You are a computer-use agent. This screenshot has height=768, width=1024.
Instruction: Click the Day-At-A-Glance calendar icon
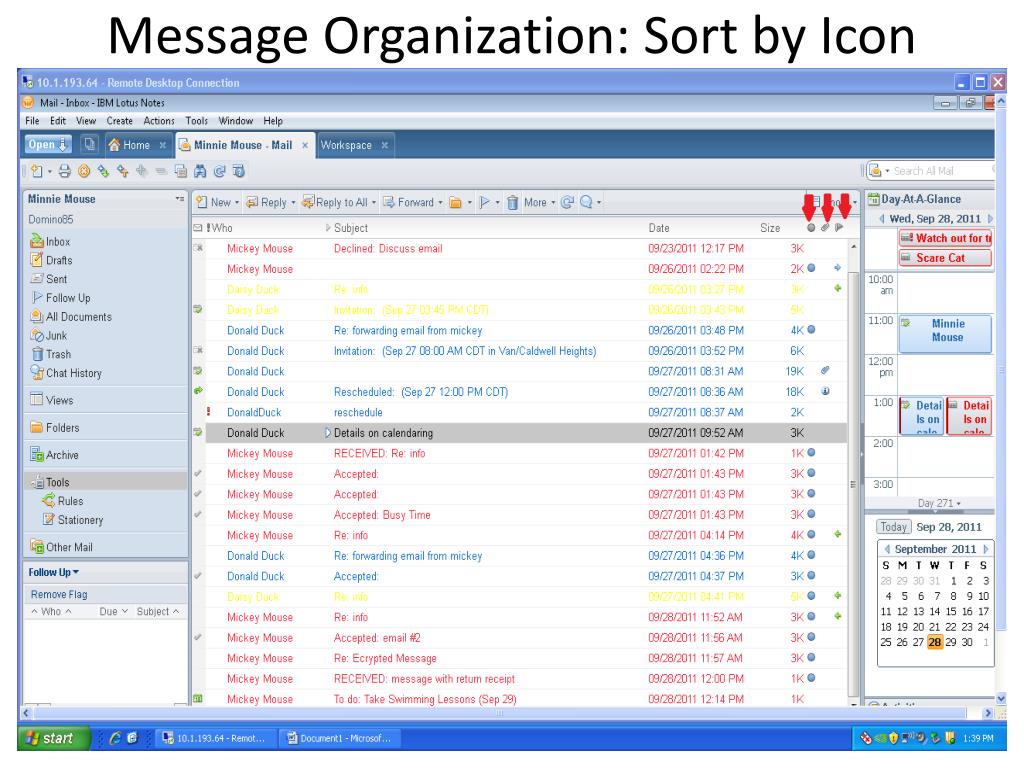[x=873, y=199]
